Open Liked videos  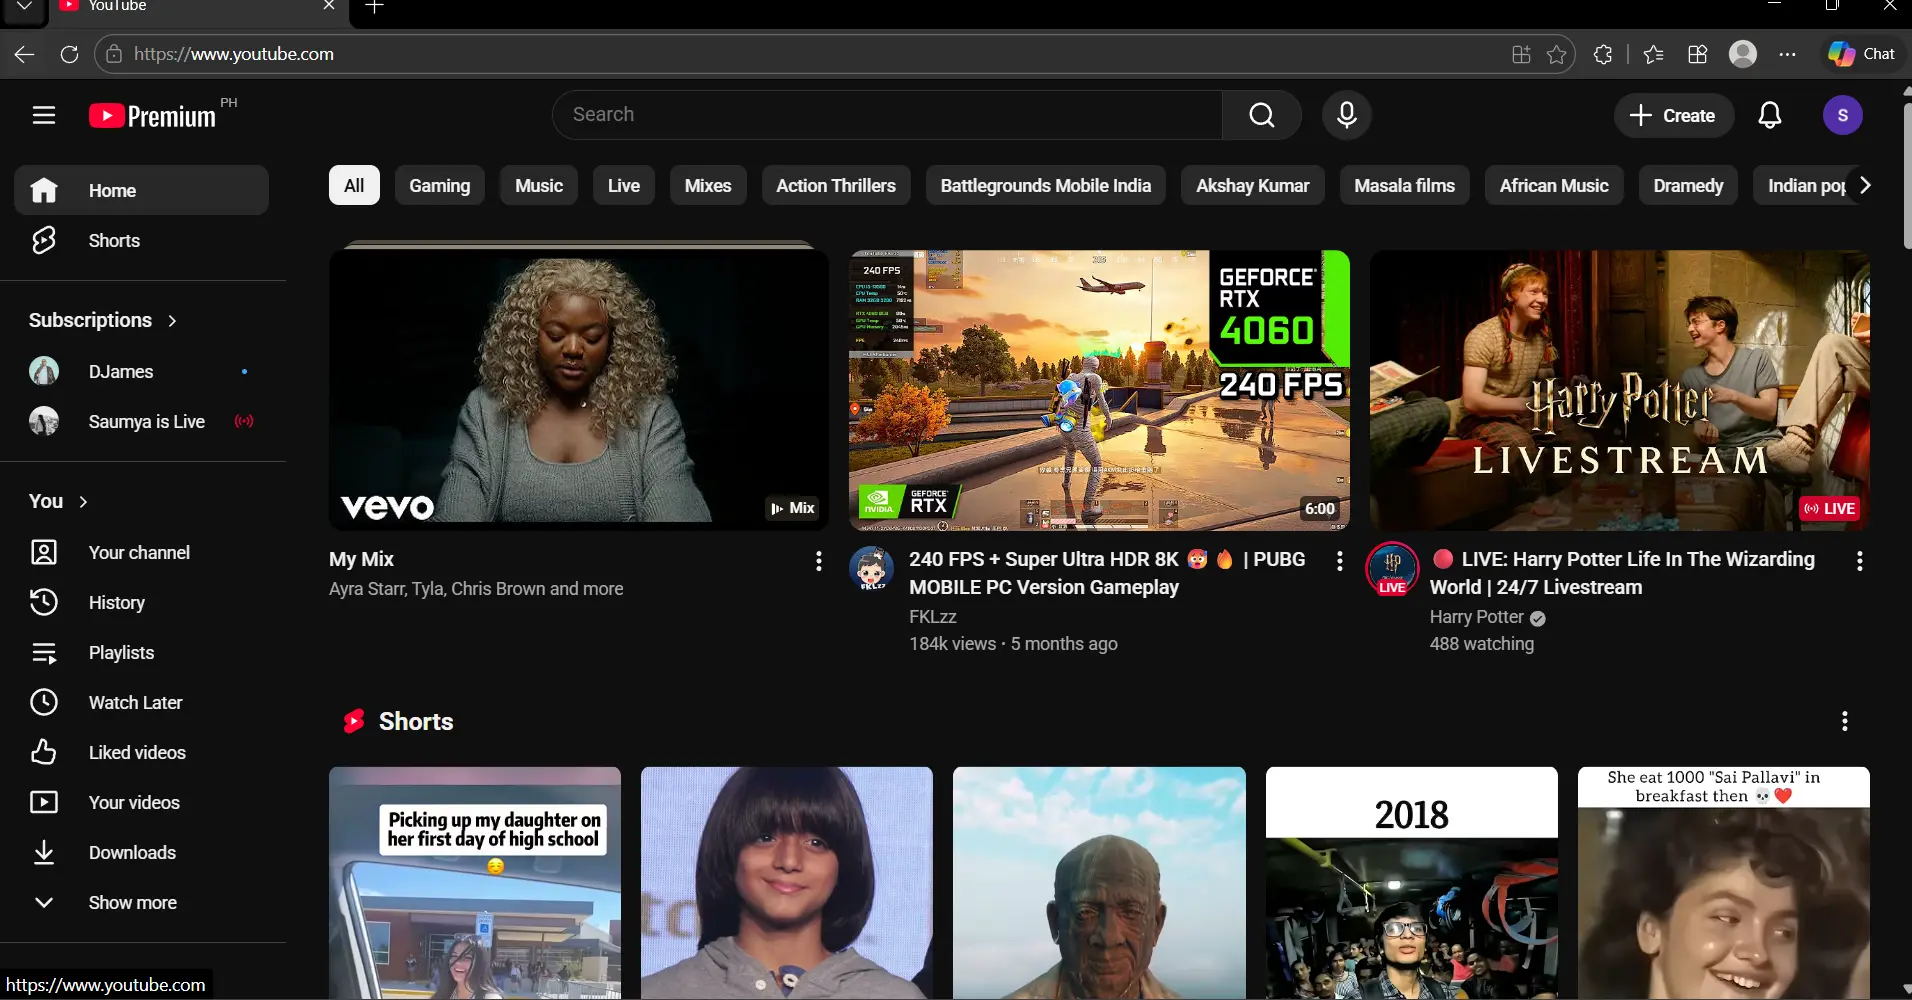coord(141,752)
